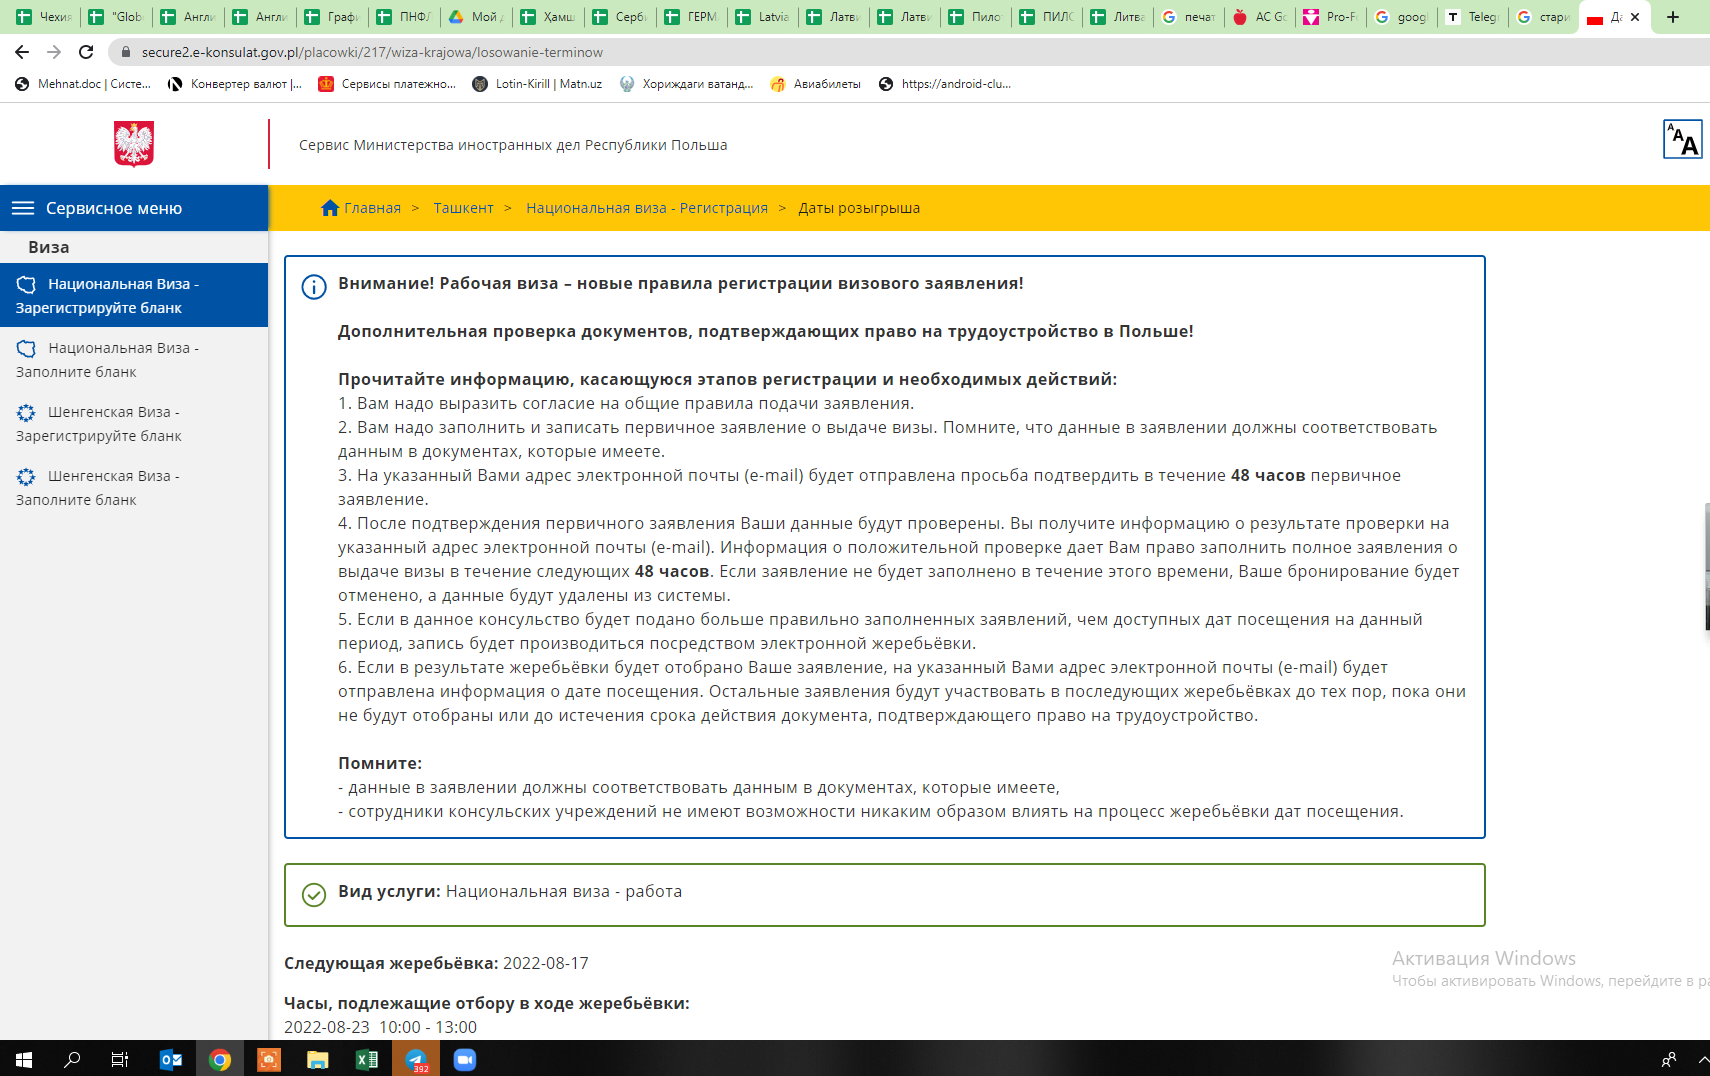Click the Ташкент breadcrumb link

click(463, 208)
